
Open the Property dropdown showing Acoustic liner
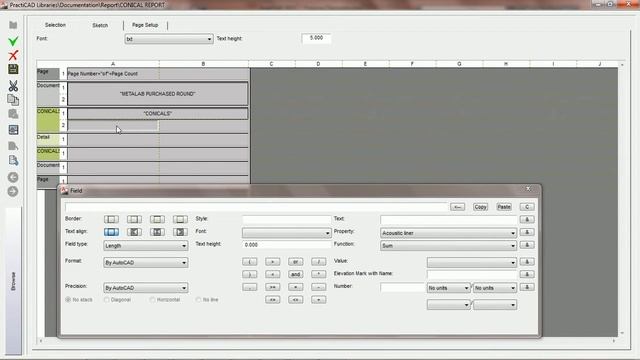click(x=448, y=233)
